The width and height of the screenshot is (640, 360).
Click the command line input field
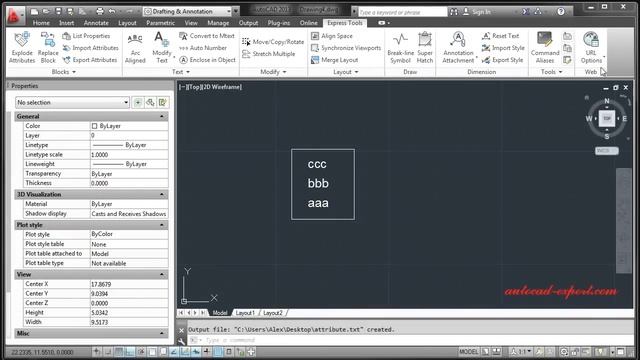[x=410, y=340]
